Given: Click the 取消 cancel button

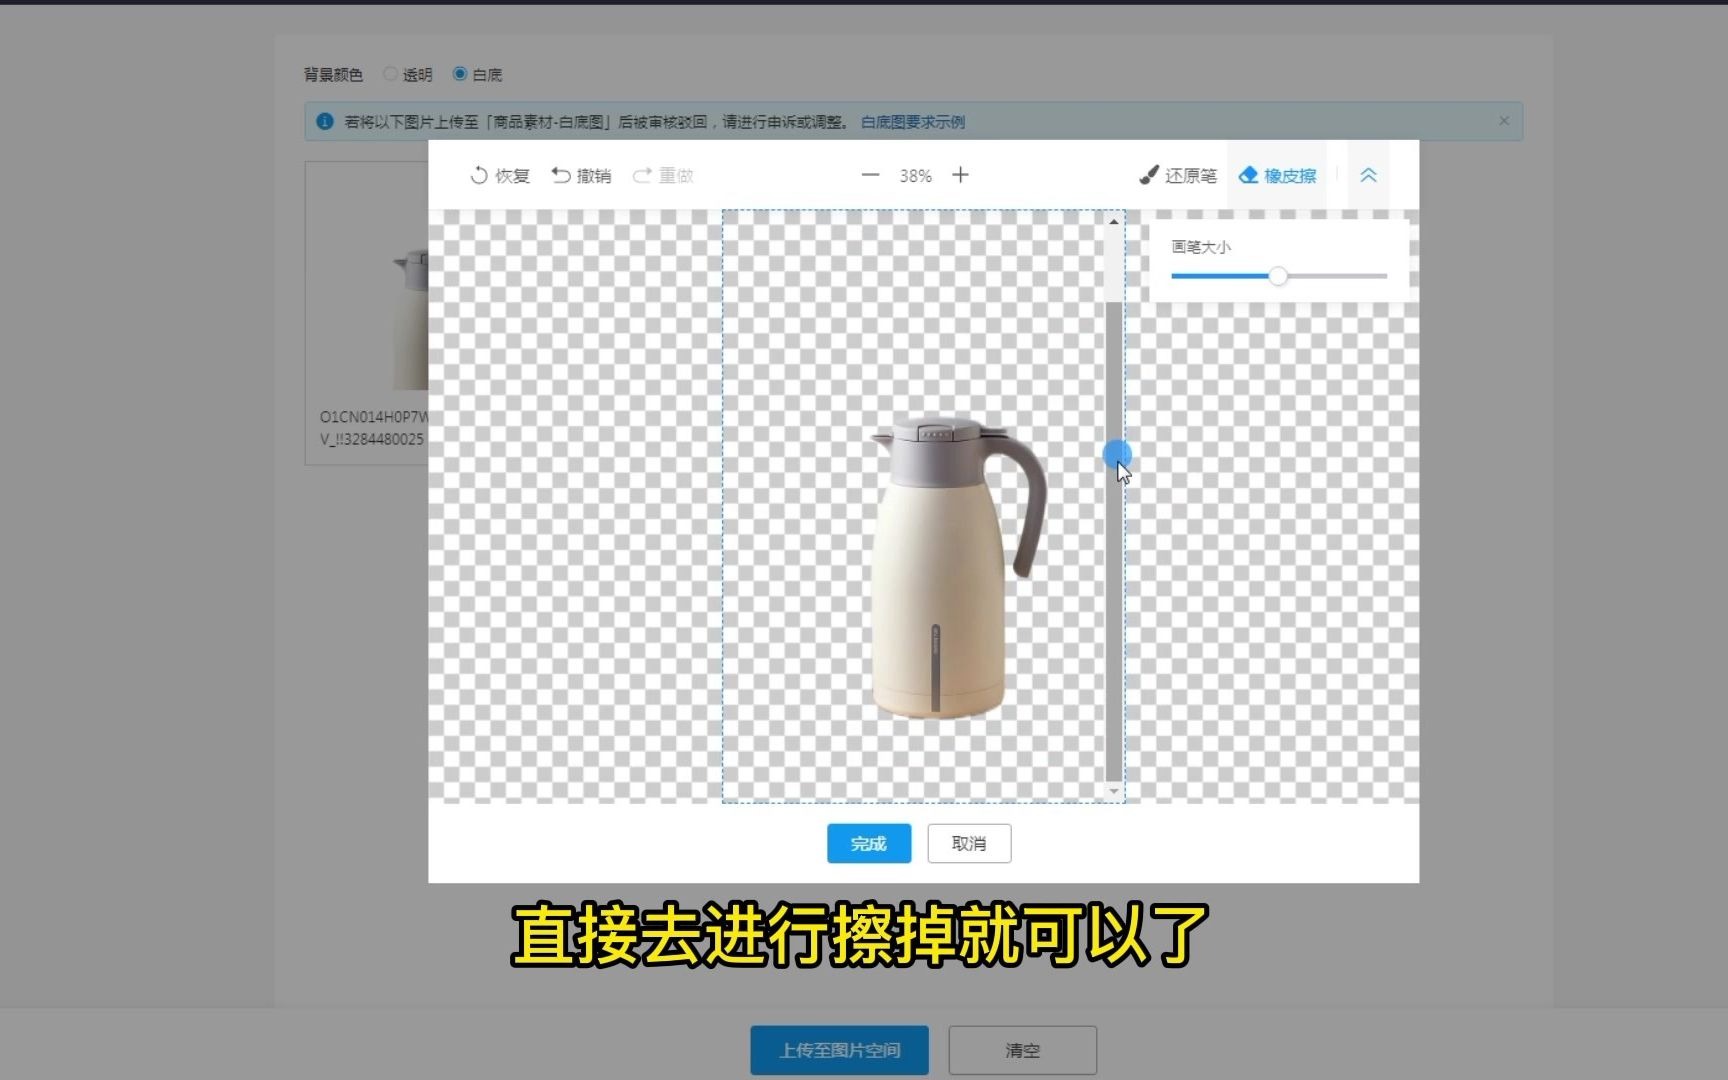Looking at the screenshot, I should click(968, 843).
